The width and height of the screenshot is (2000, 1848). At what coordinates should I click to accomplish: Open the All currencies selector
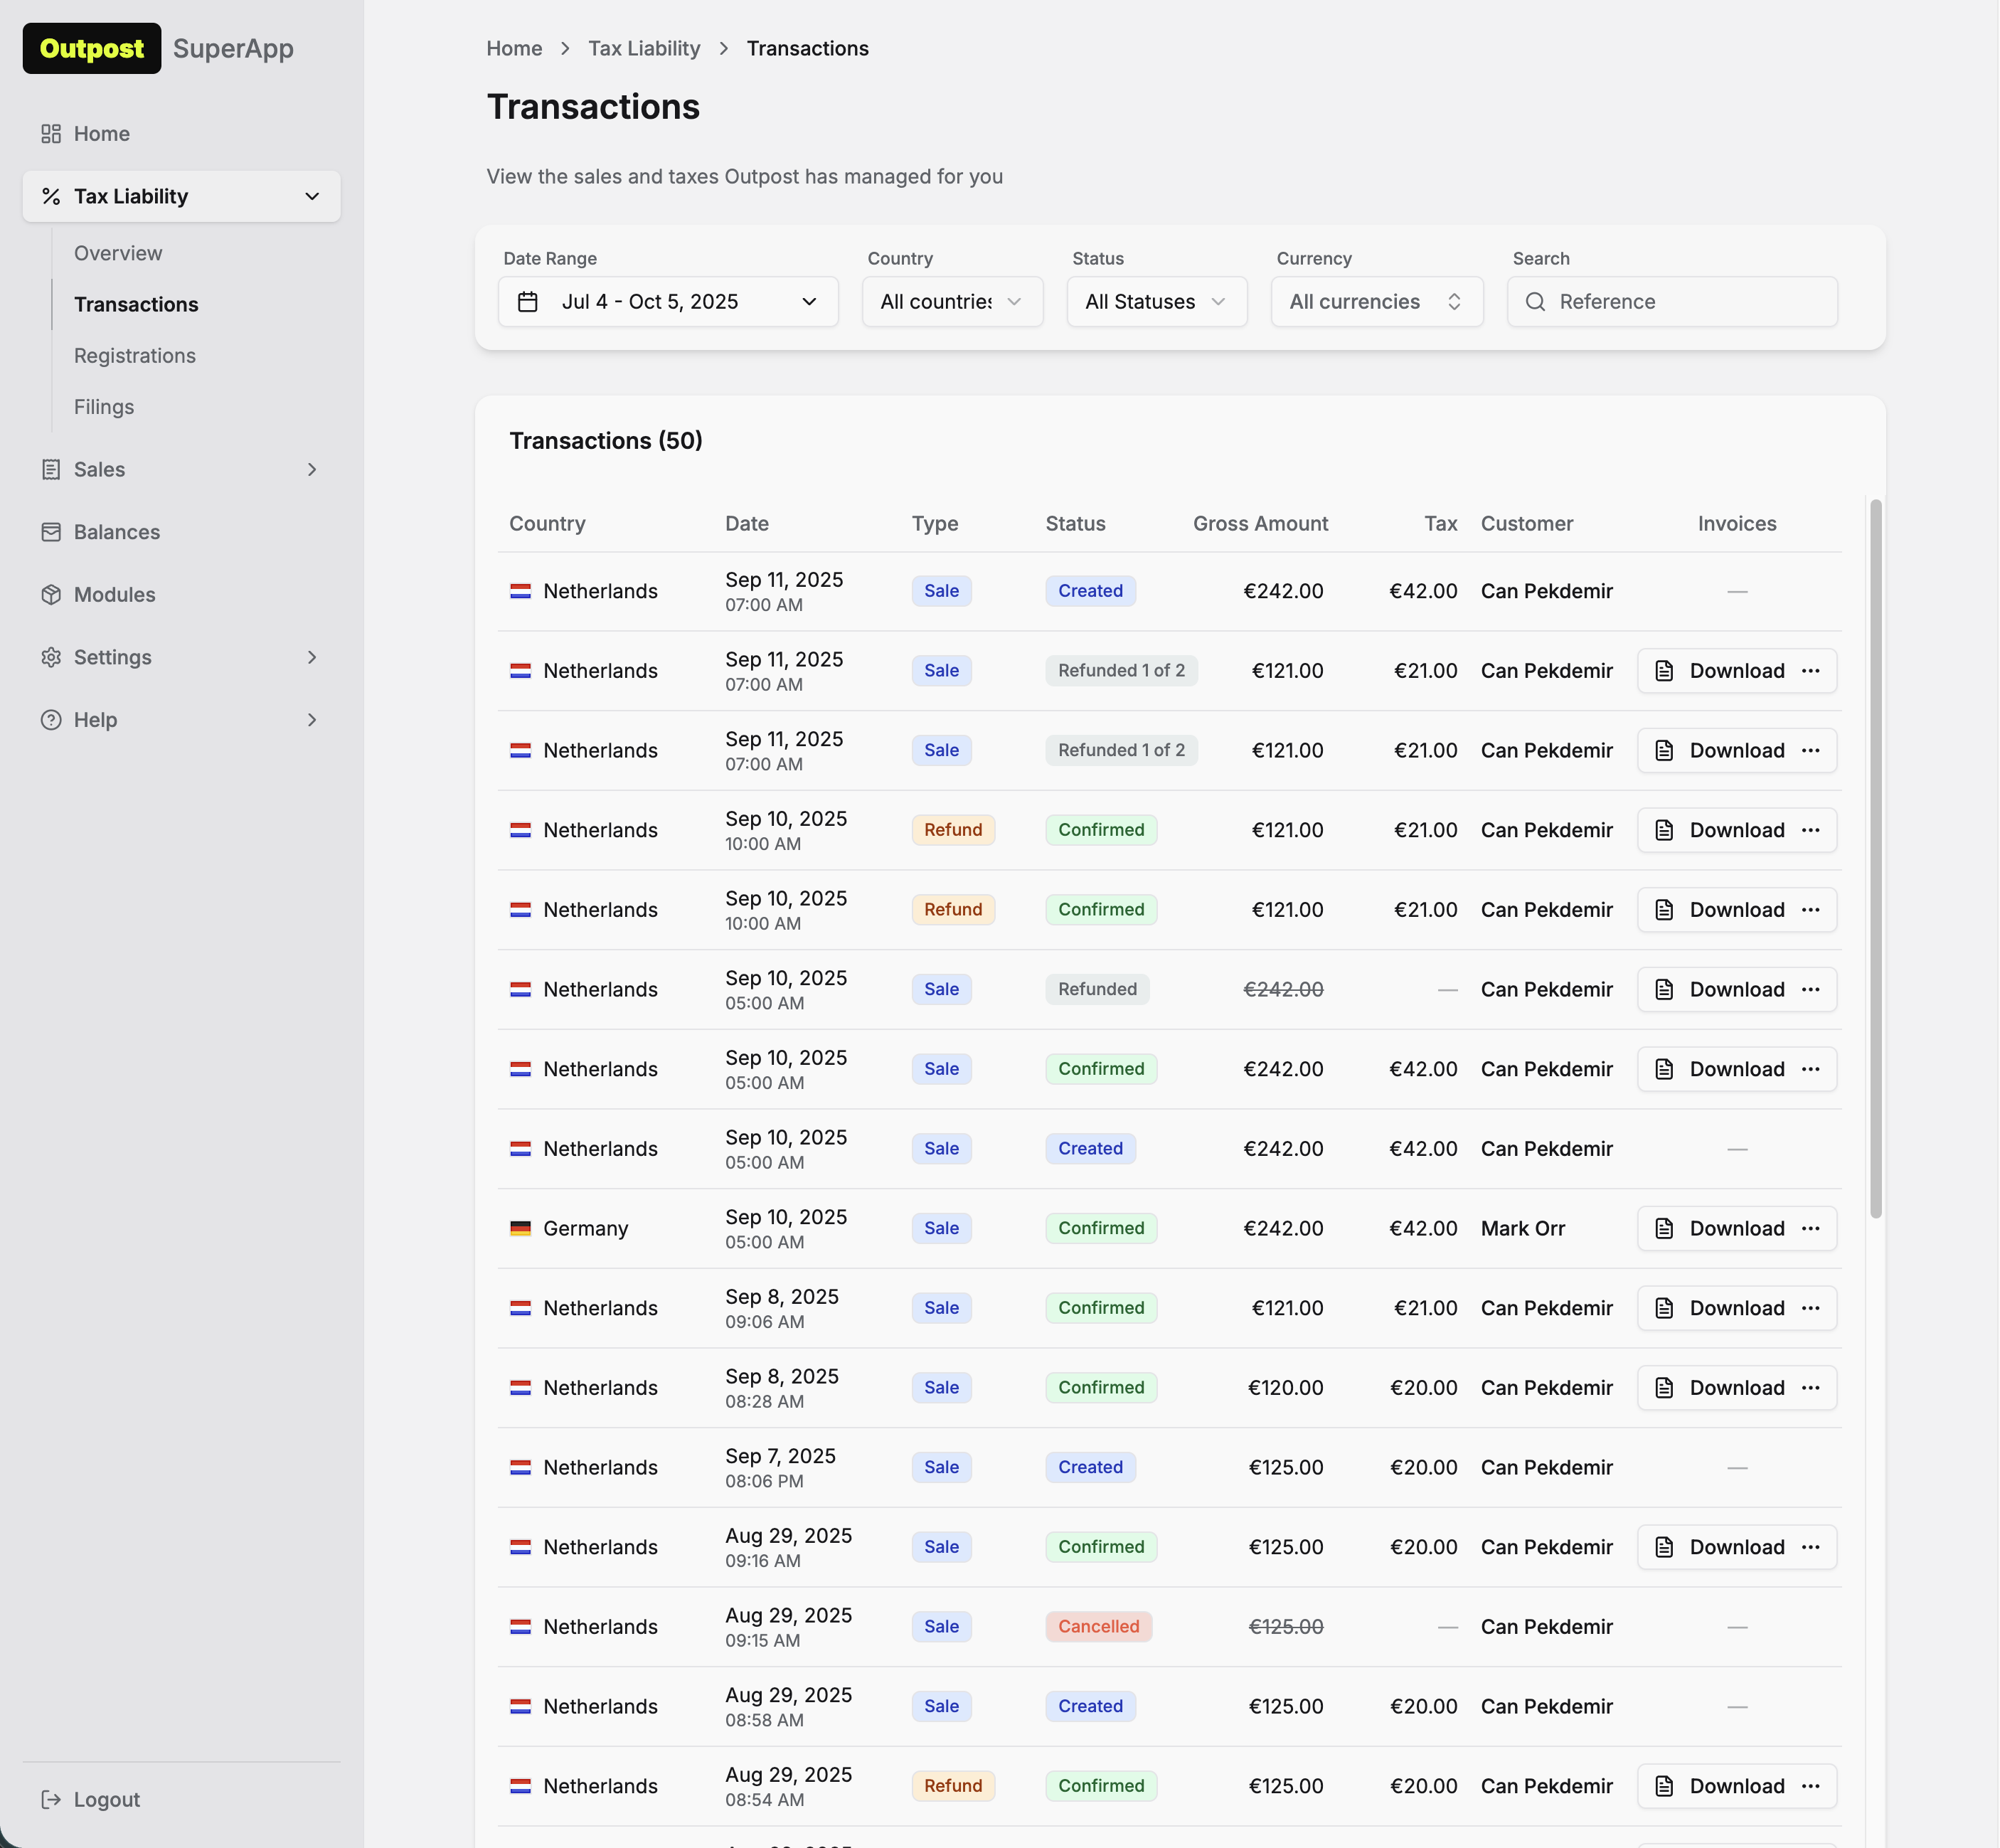(x=1376, y=302)
